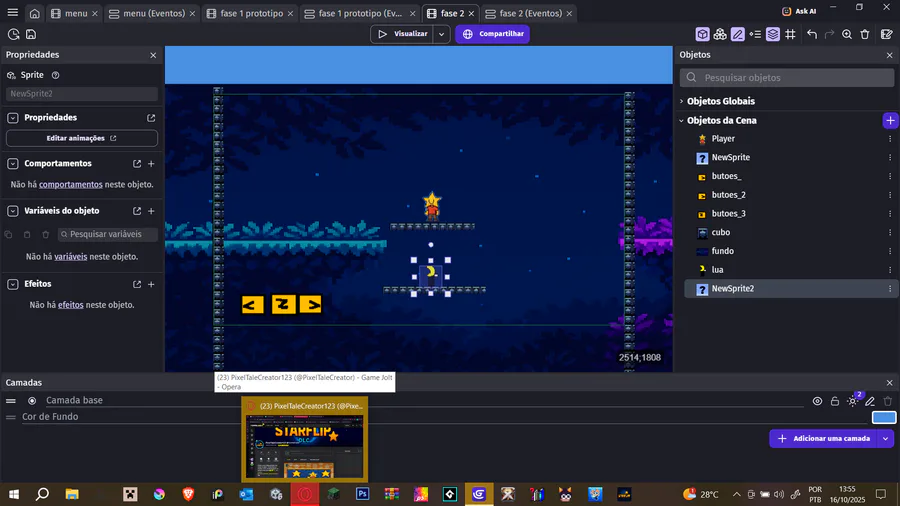Collapse the Objetos da Cena group
The width and height of the screenshot is (900, 506).
coord(682,120)
